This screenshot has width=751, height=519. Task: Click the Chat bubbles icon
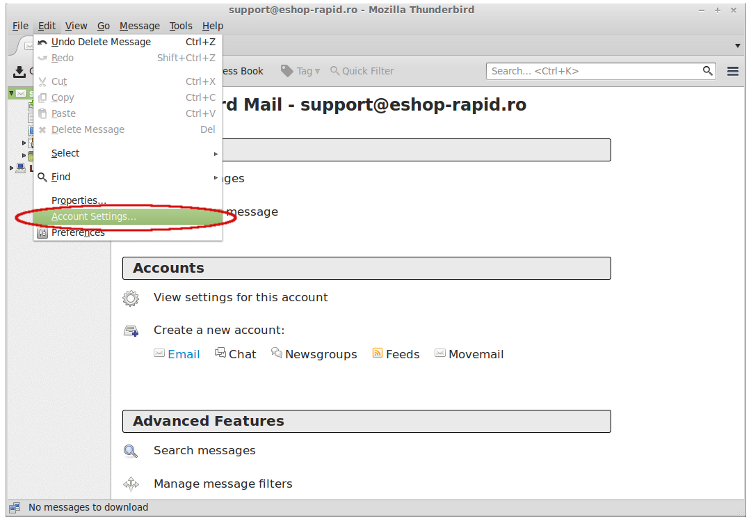click(220, 353)
